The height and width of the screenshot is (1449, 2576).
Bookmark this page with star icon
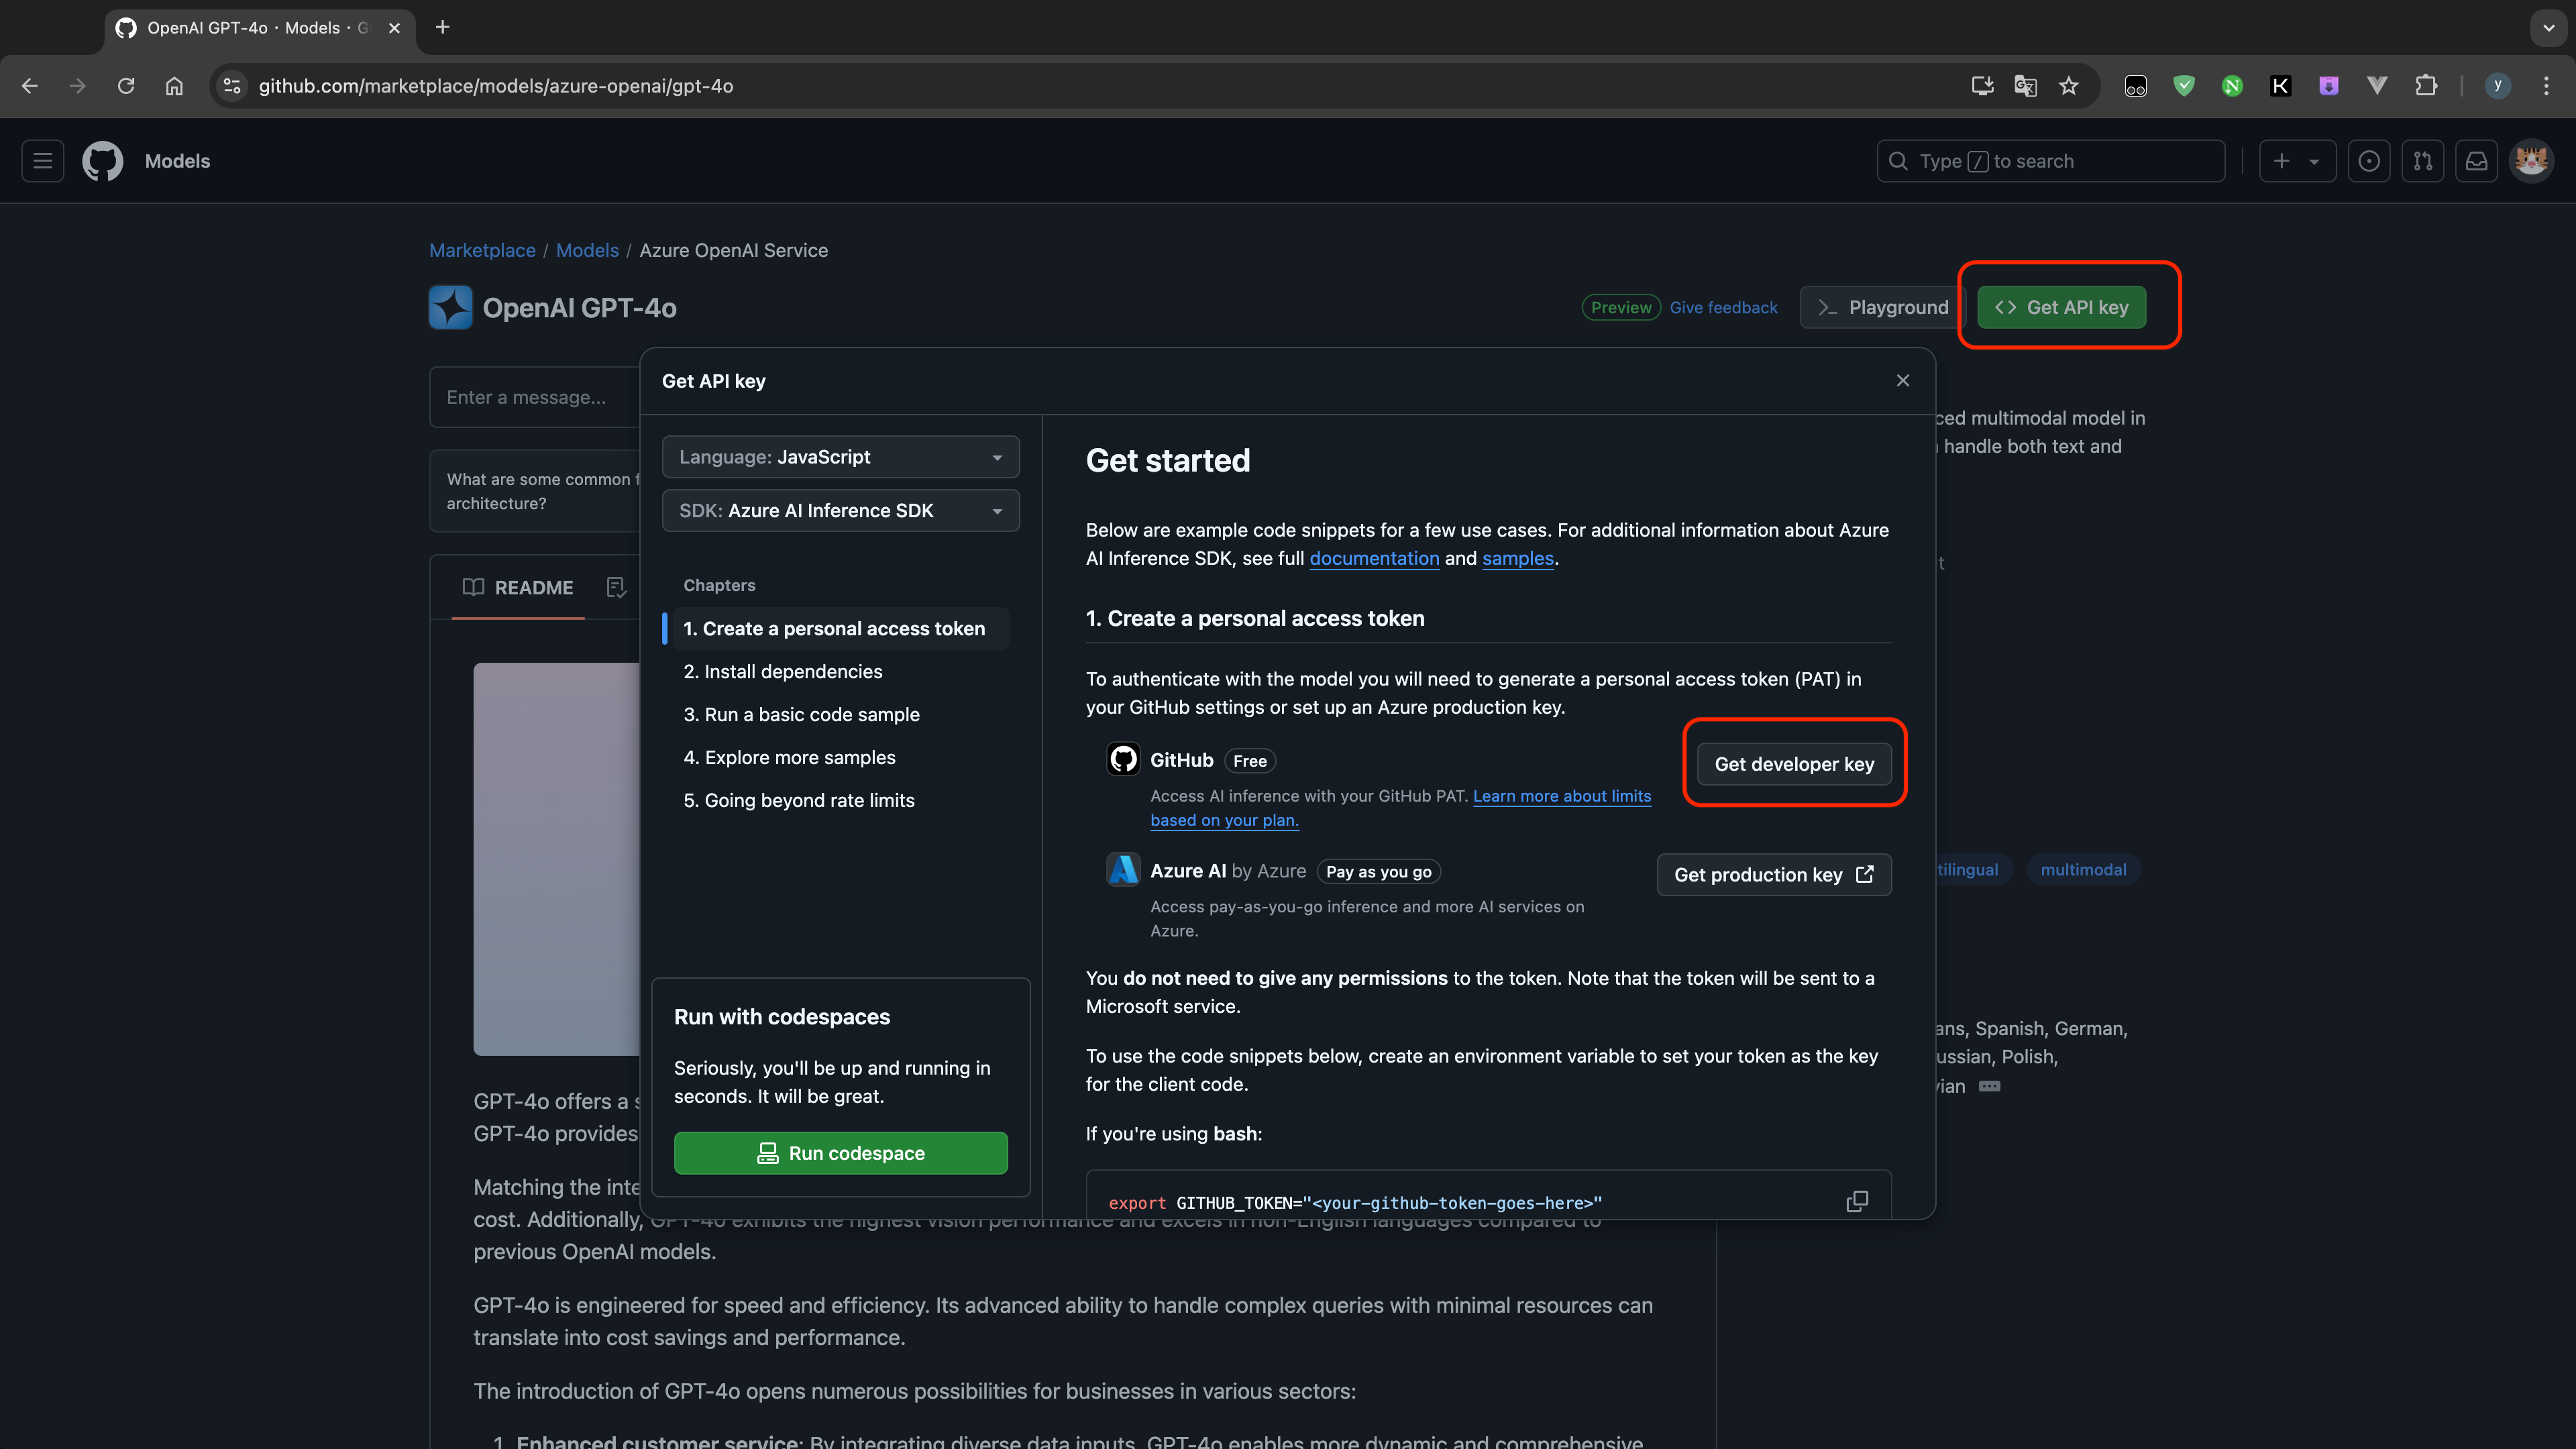click(x=2069, y=86)
